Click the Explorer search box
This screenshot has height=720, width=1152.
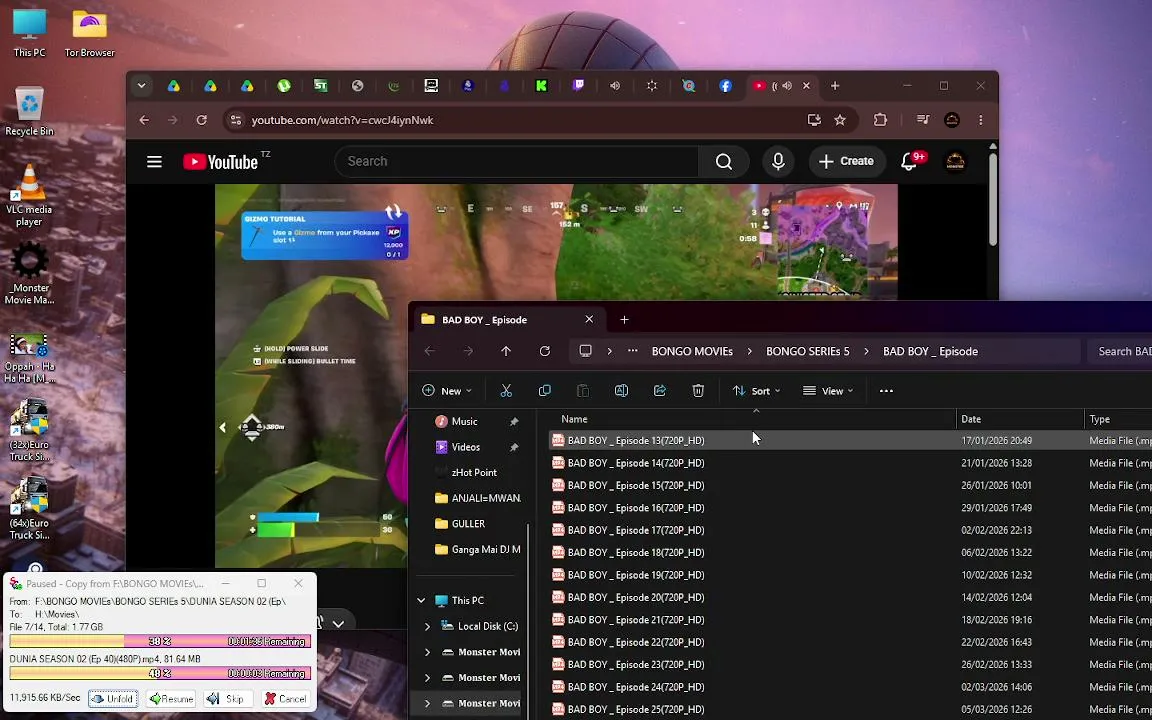click(x=1120, y=351)
